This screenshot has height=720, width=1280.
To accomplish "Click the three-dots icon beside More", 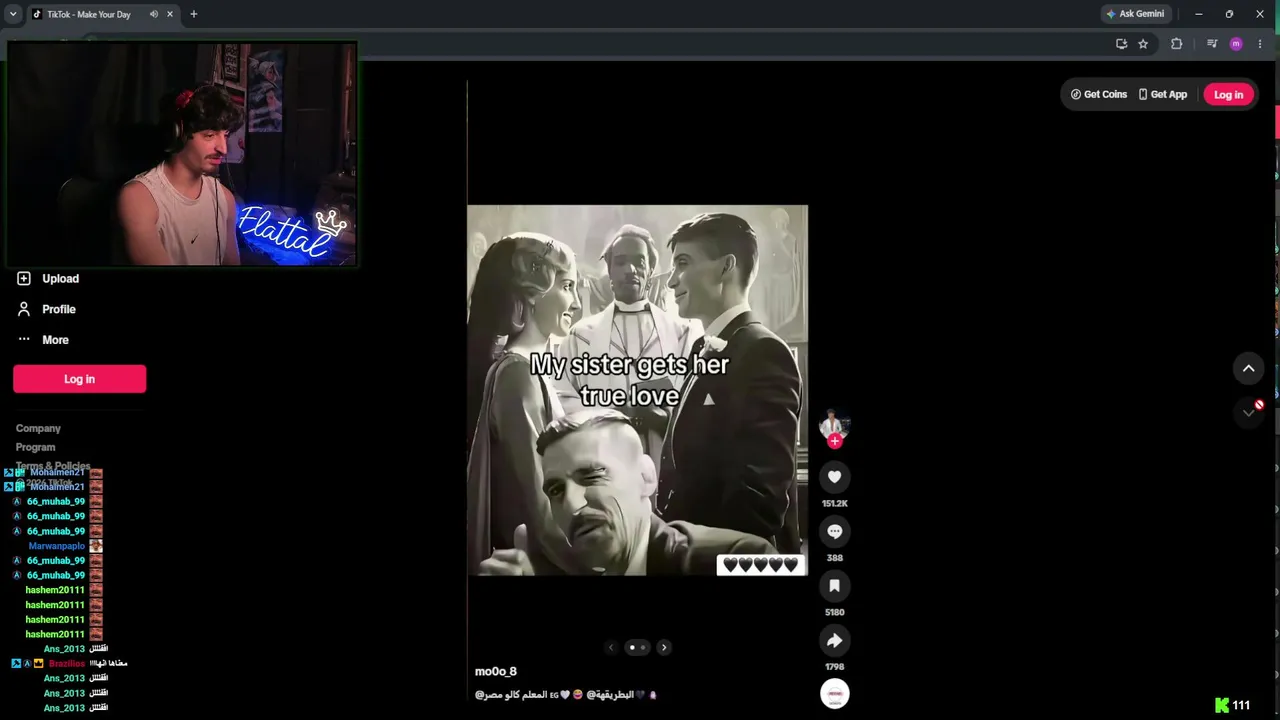I will (24, 340).
